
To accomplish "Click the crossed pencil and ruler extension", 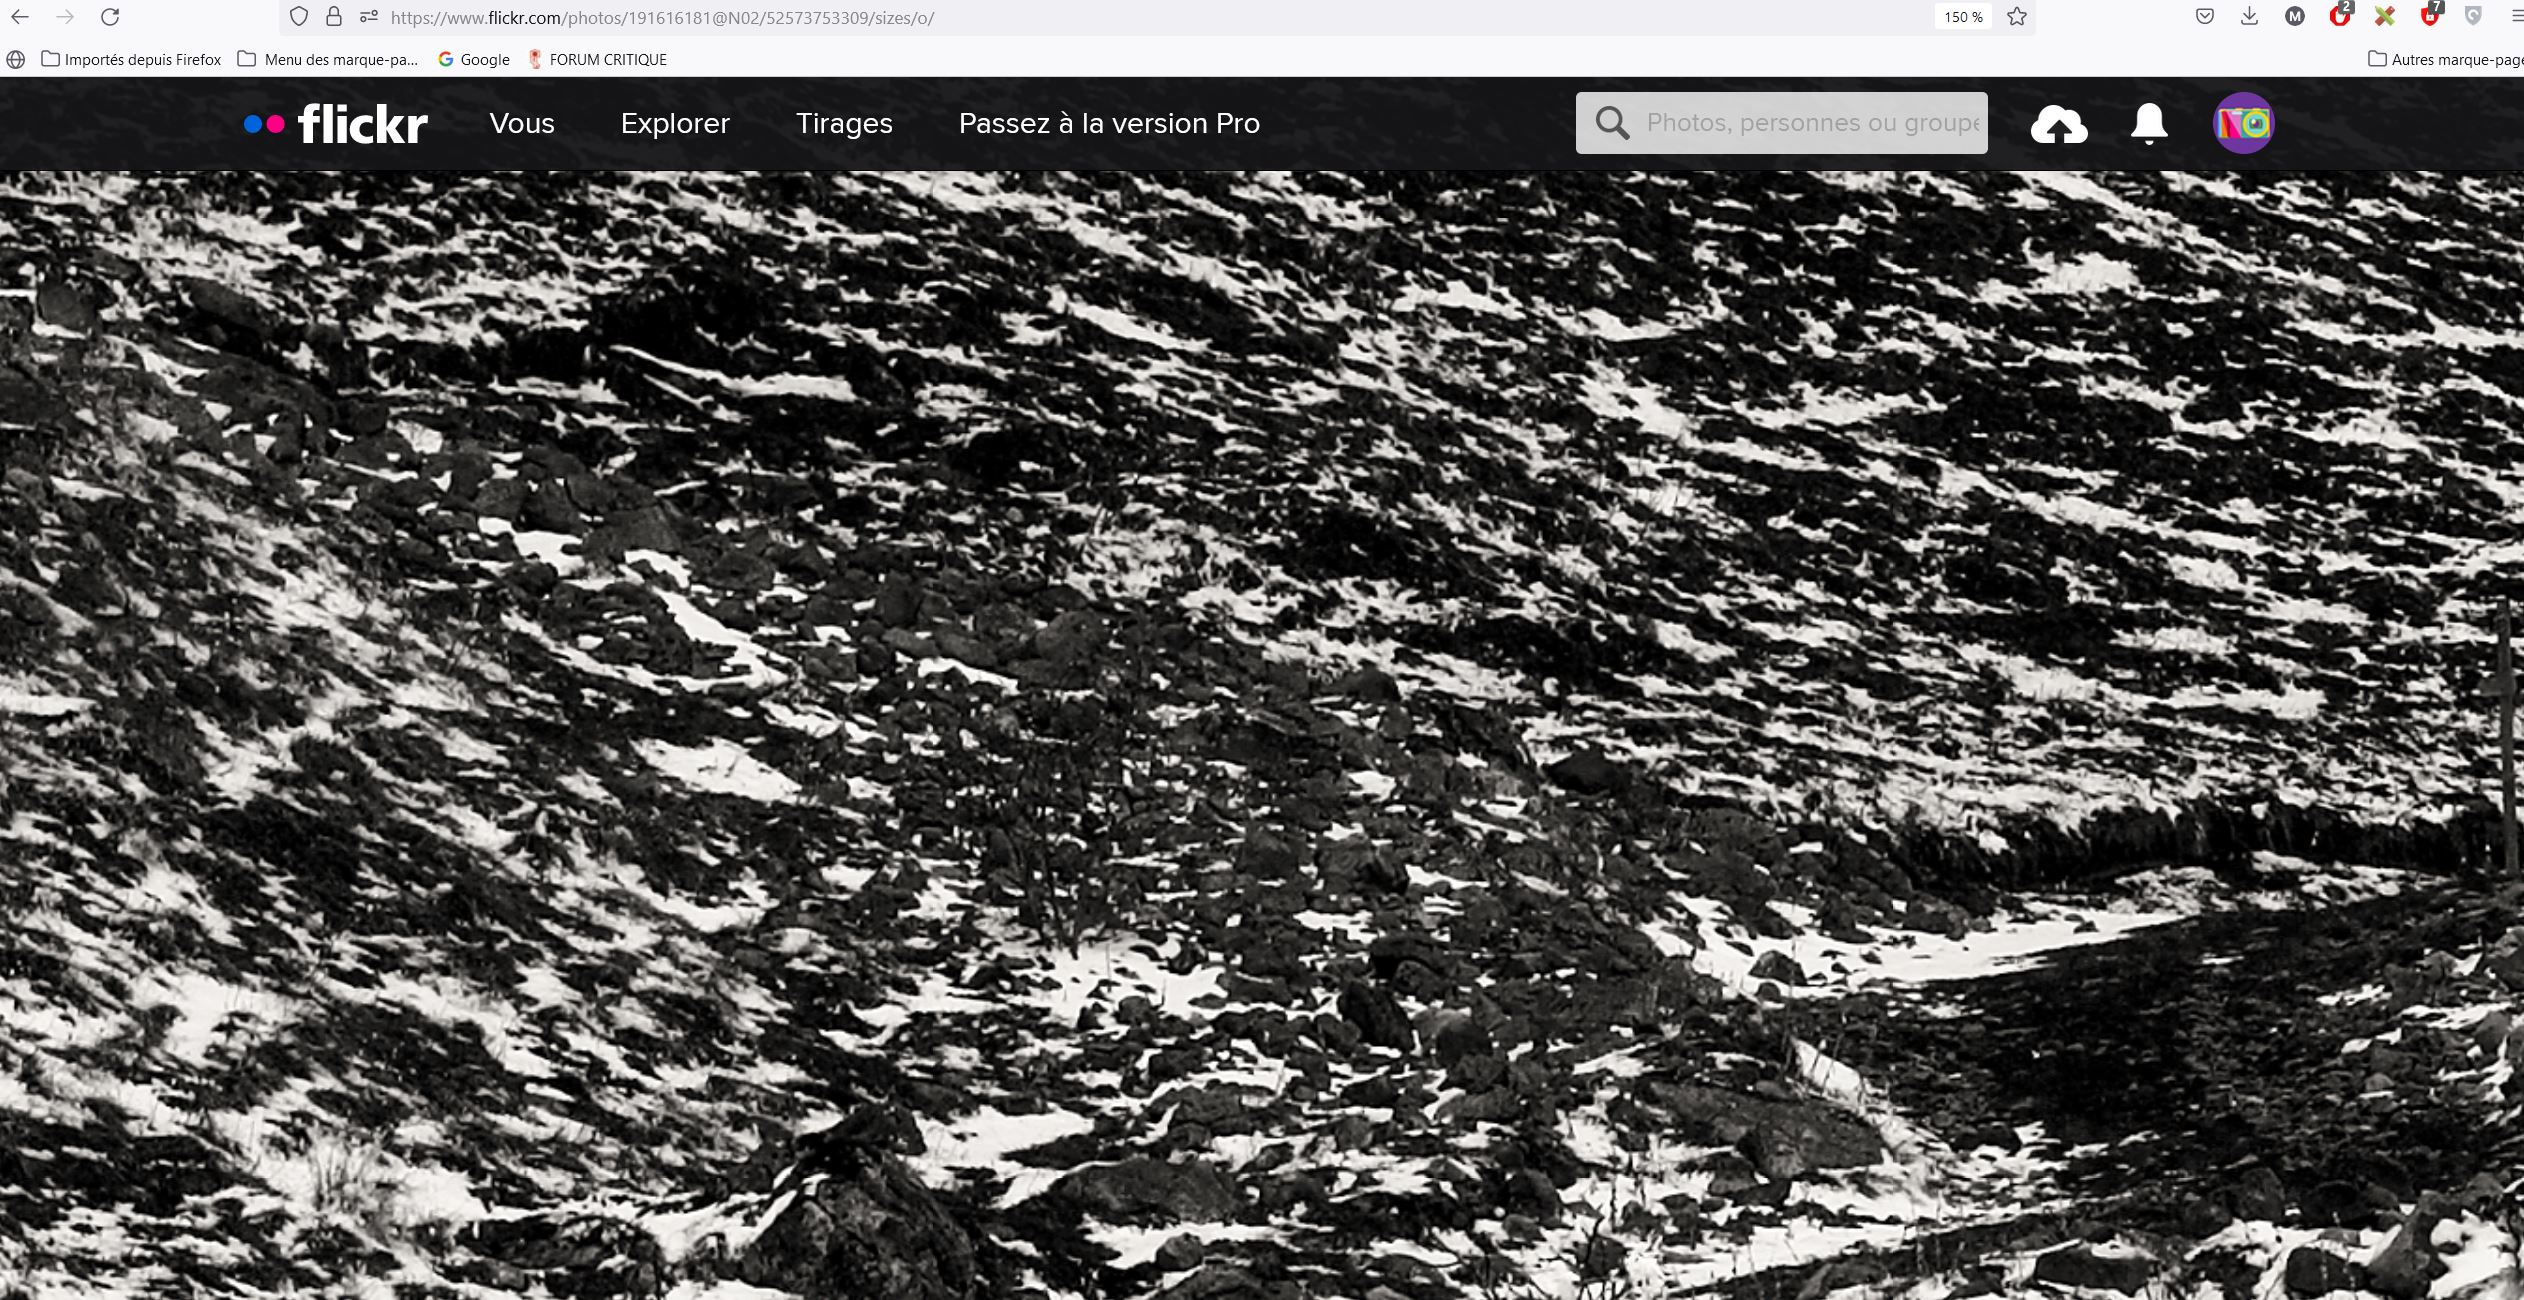I will click(2385, 17).
